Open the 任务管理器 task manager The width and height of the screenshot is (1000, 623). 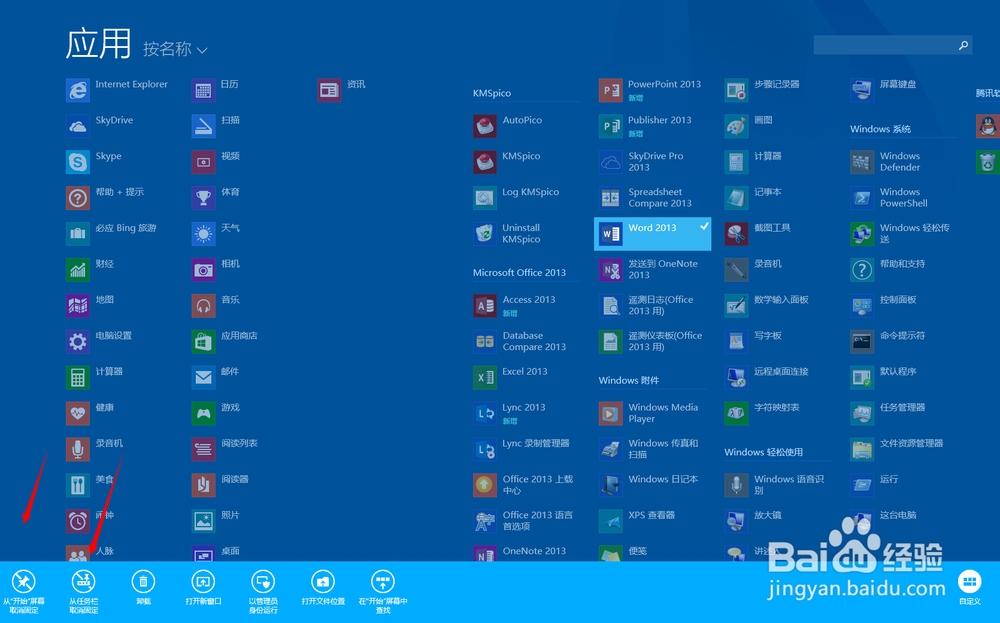(905, 408)
